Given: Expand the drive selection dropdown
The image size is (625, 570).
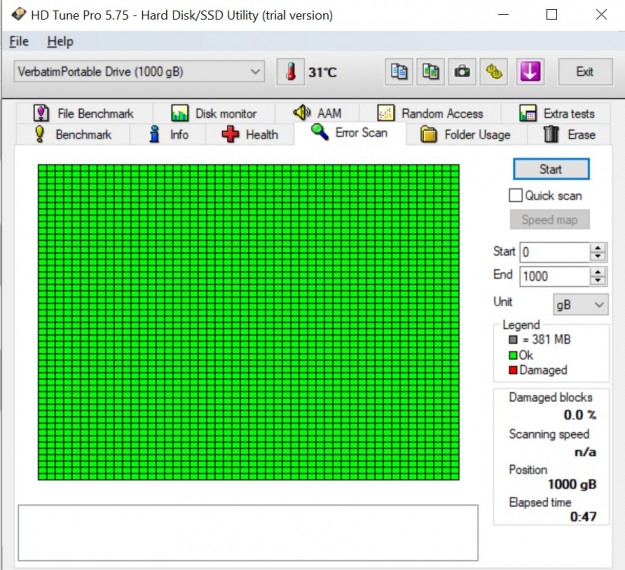Looking at the screenshot, I should [255, 72].
